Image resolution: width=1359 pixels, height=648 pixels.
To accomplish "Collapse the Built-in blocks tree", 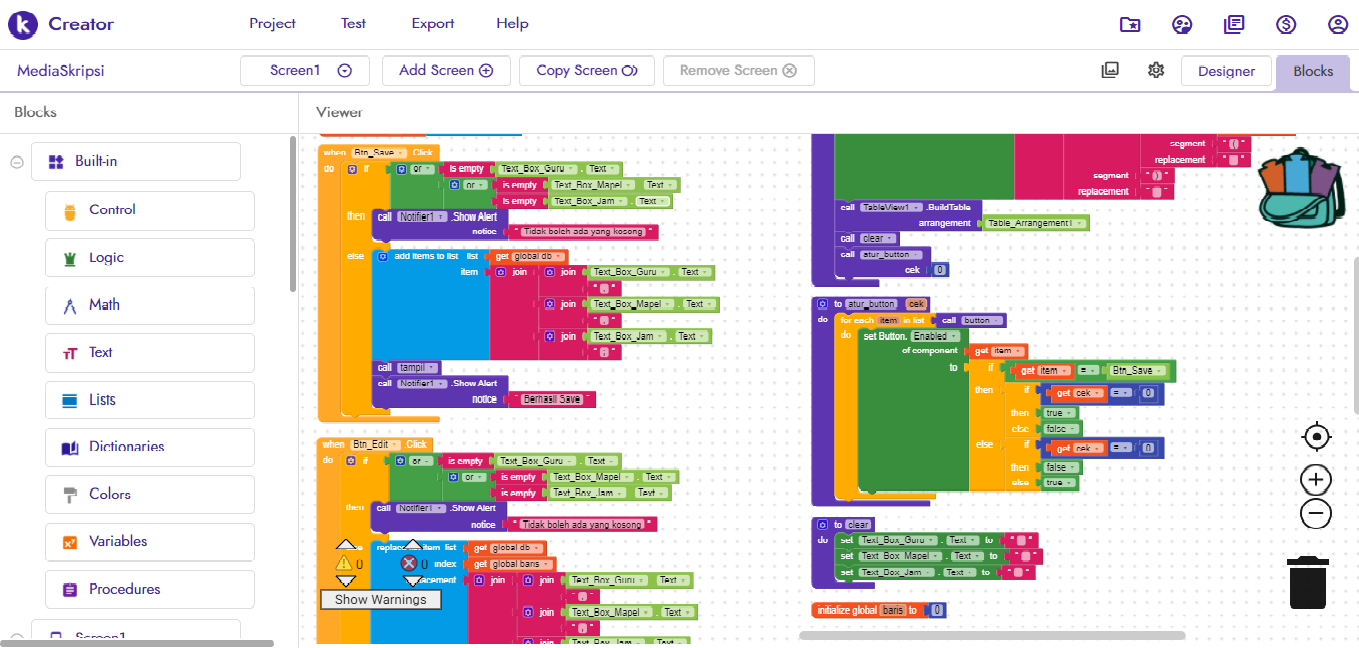I will tap(17, 162).
